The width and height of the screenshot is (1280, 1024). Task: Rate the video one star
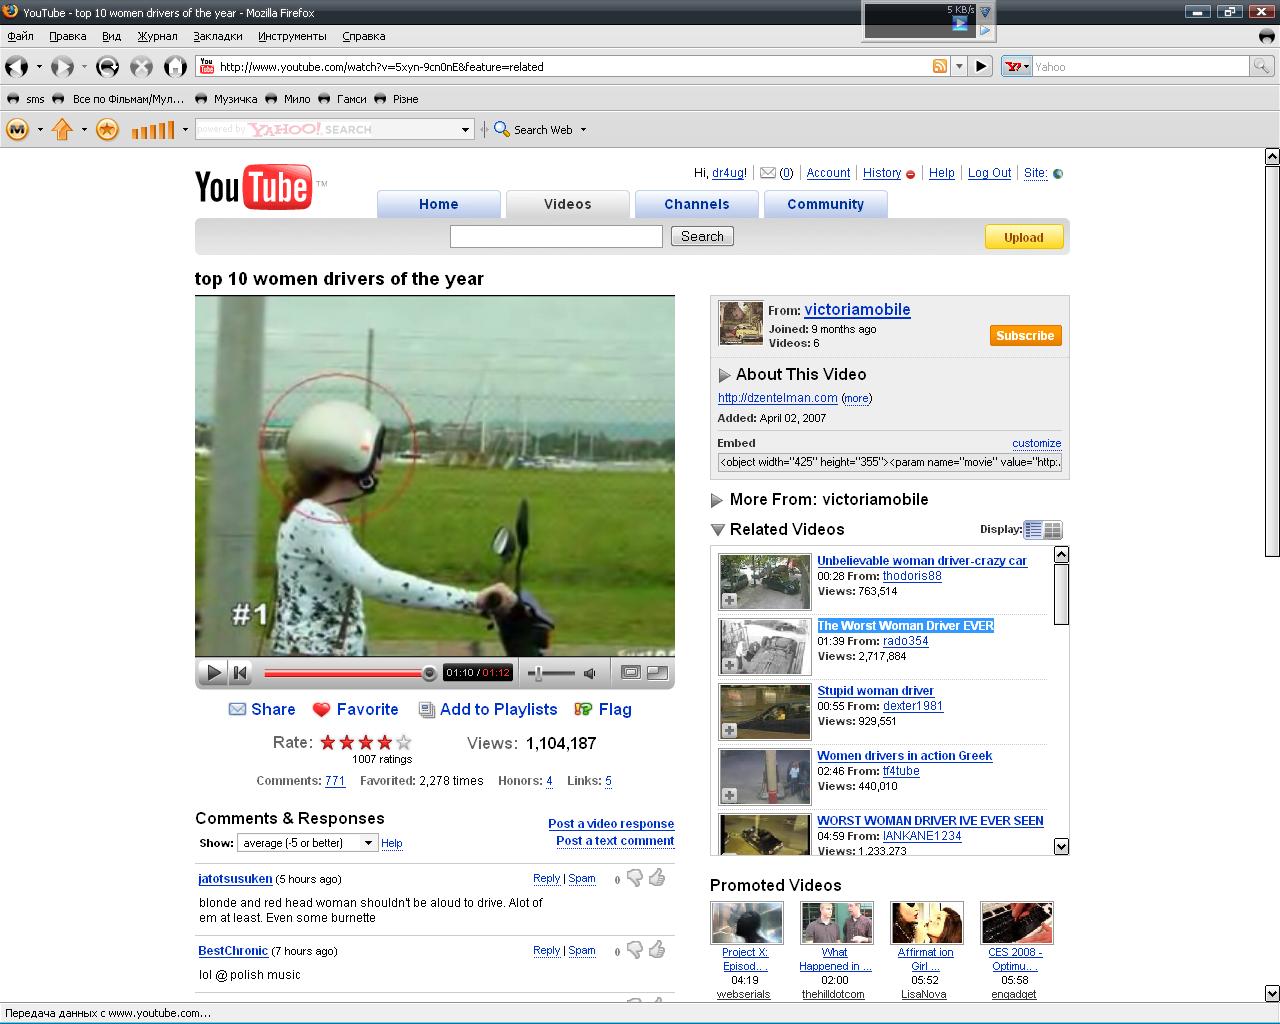[328, 742]
